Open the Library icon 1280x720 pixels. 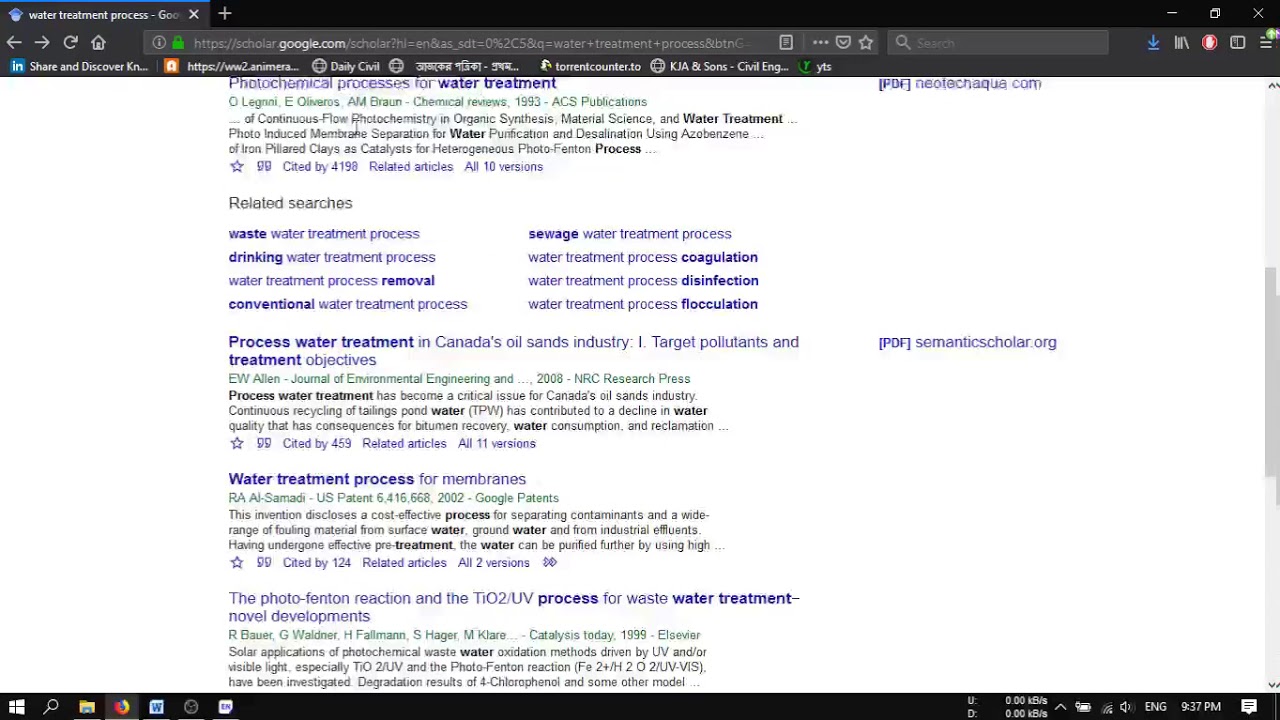[1182, 43]
